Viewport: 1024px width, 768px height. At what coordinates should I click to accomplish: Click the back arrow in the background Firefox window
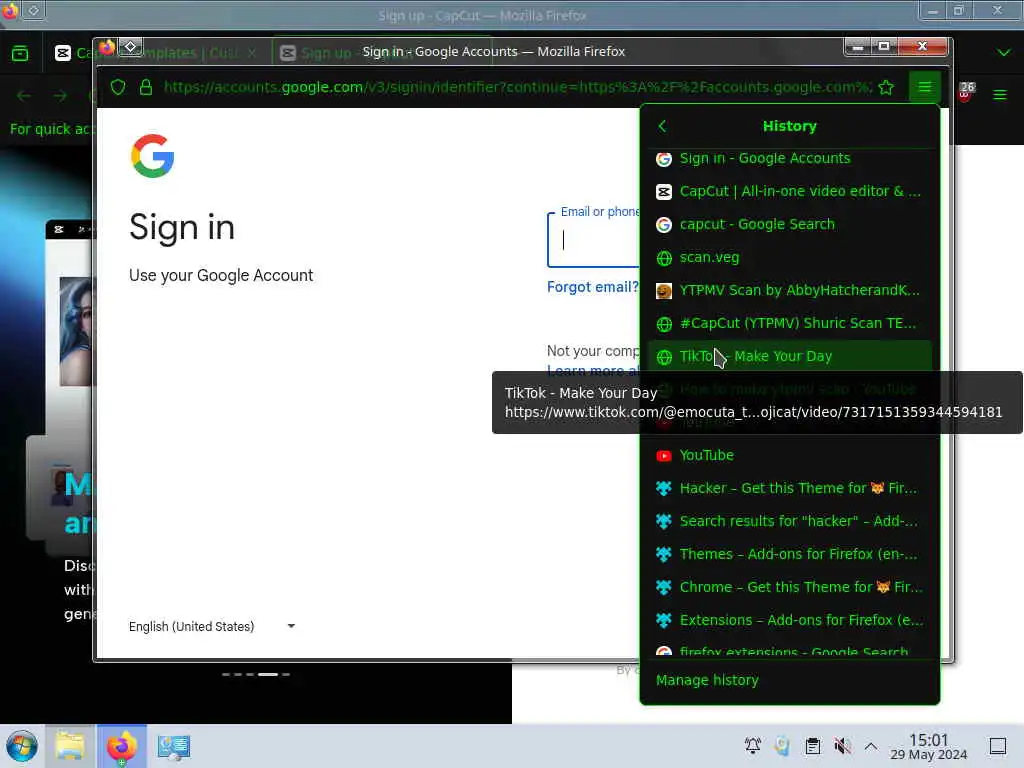24,96
